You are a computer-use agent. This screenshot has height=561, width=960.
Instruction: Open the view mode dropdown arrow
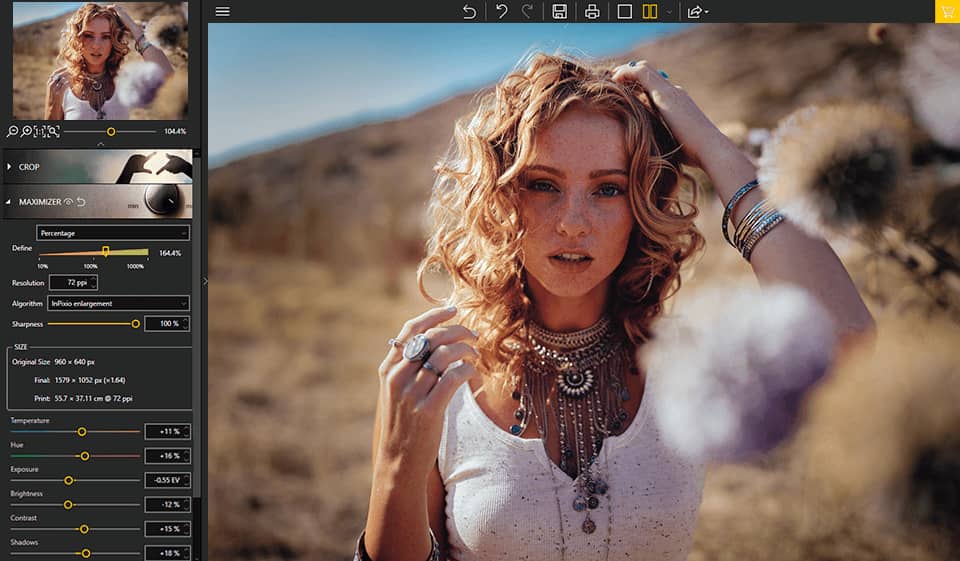coord(669,12)
